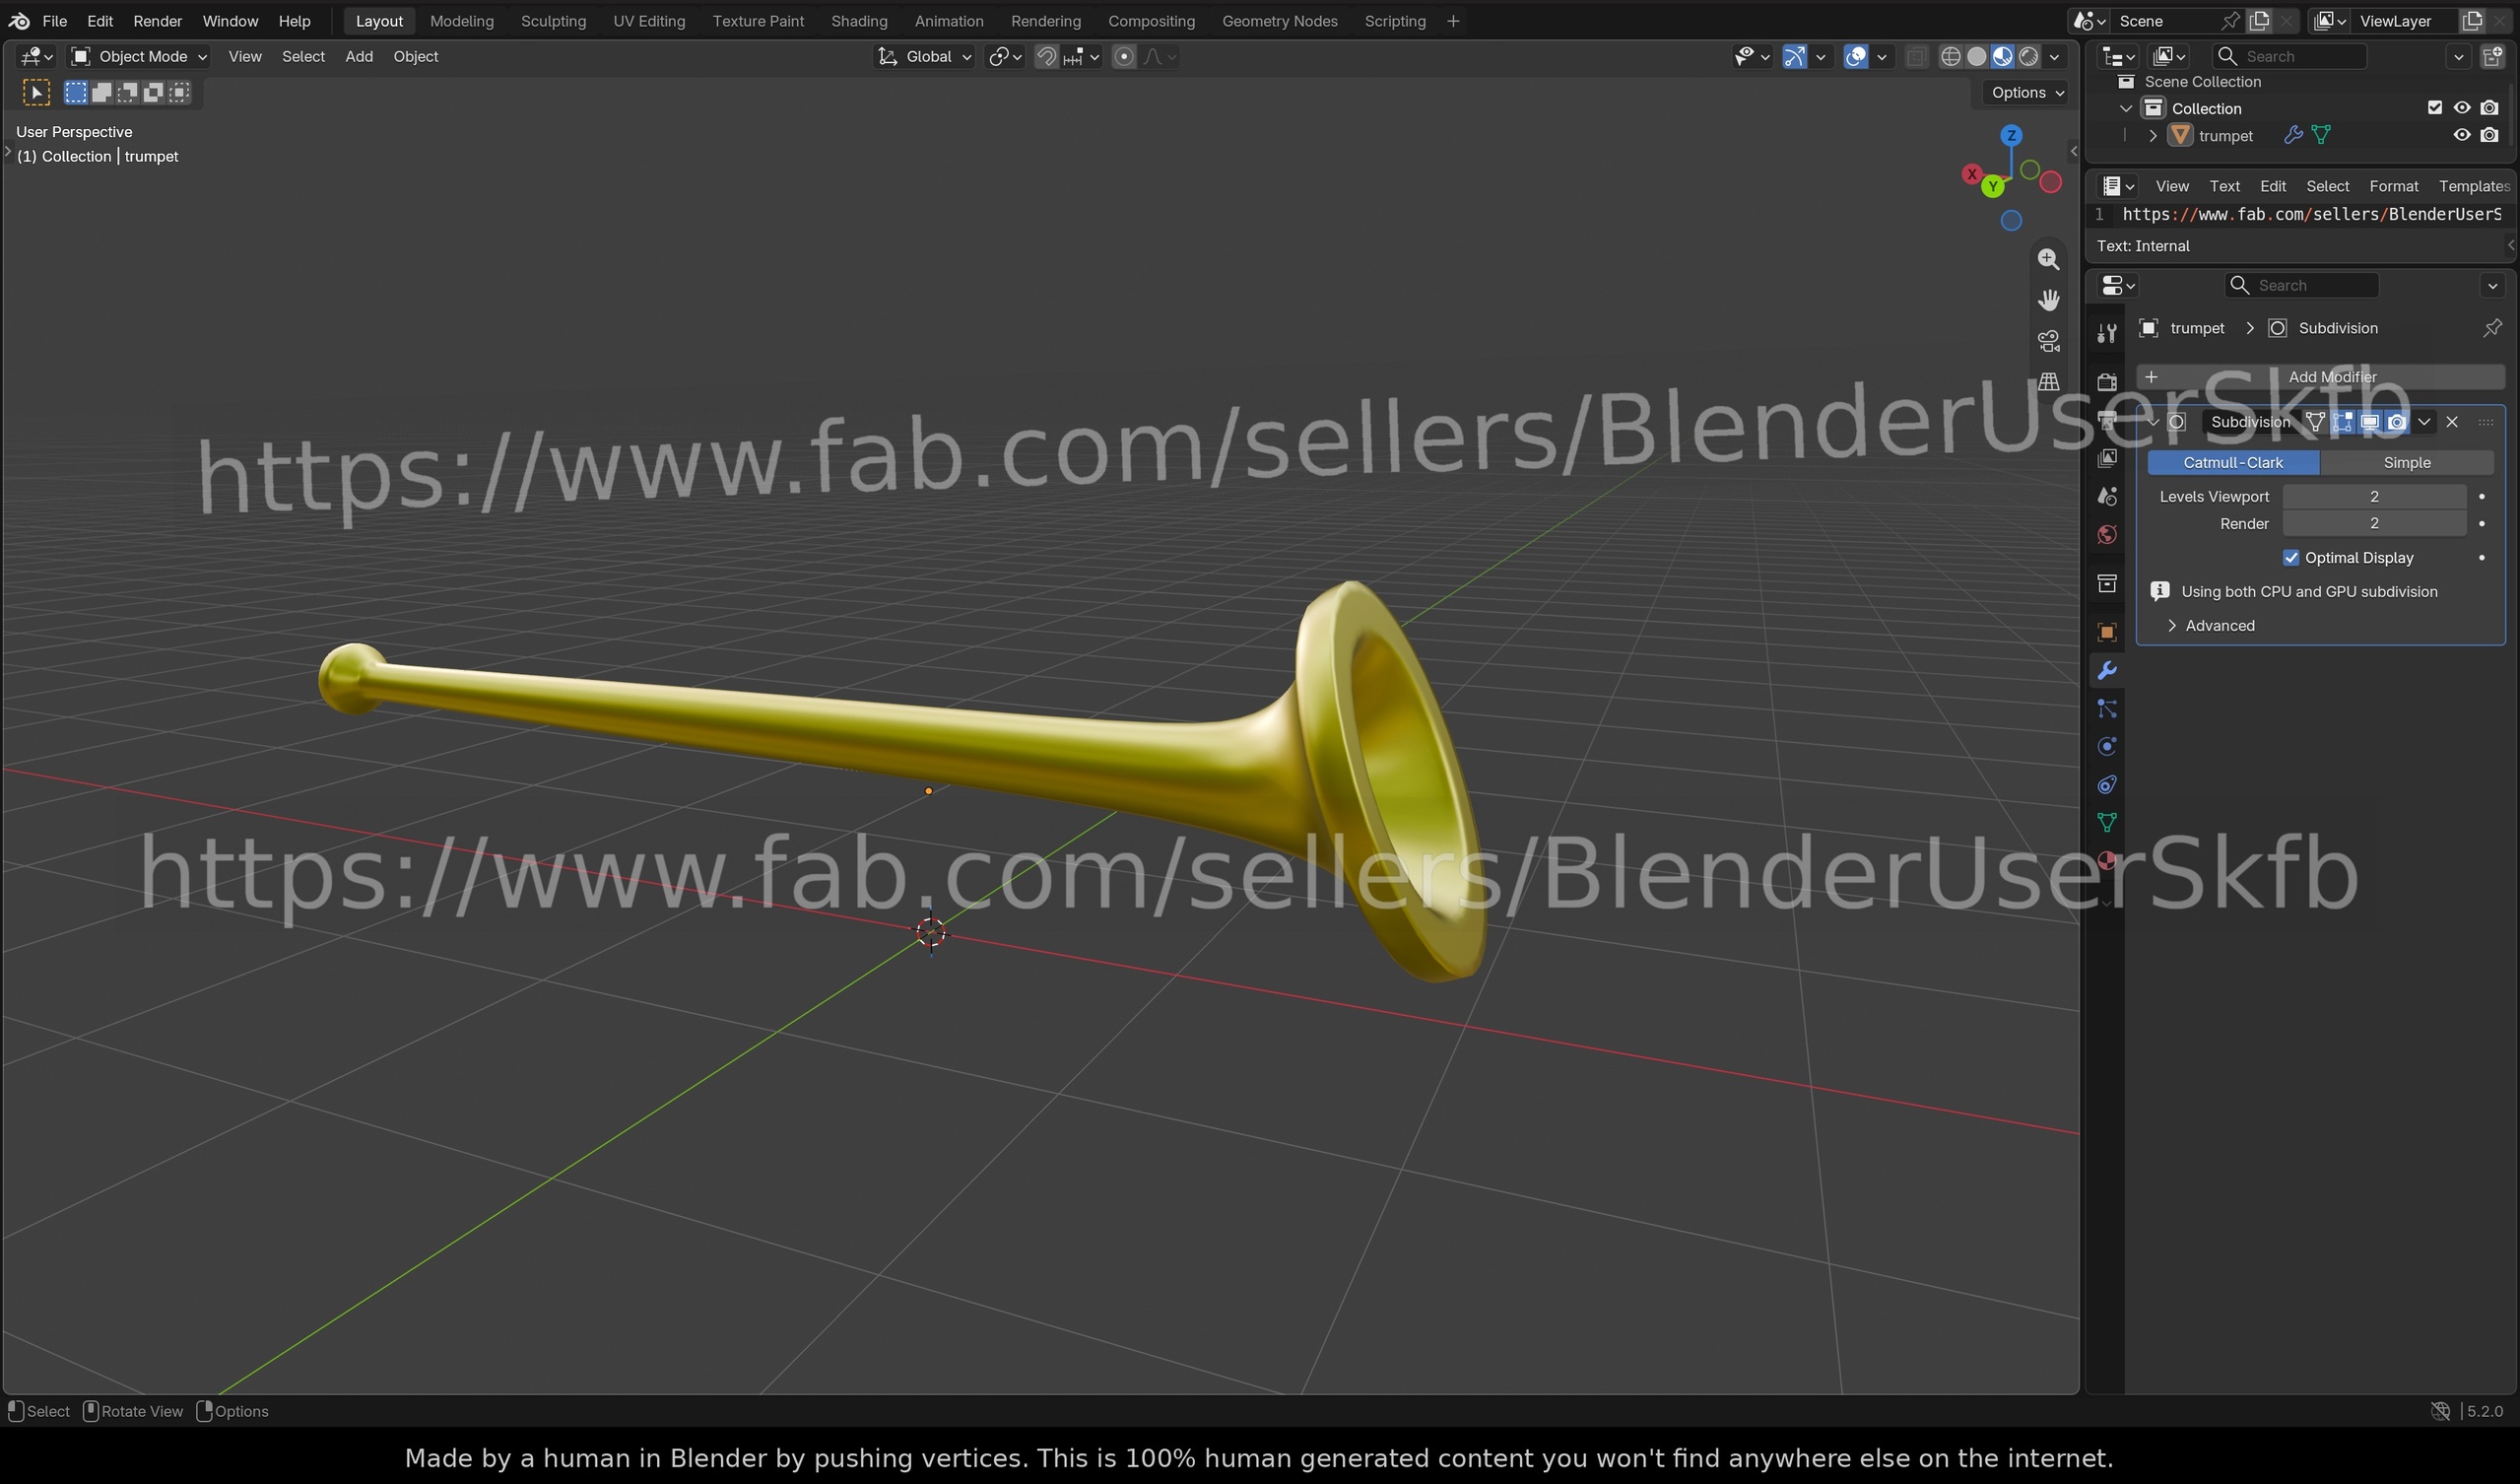The width and height of the screenshot is (2520, 1484).
Task: Click the zoom magnifier icon in viewport
Action: click(x=2048, y=259)
